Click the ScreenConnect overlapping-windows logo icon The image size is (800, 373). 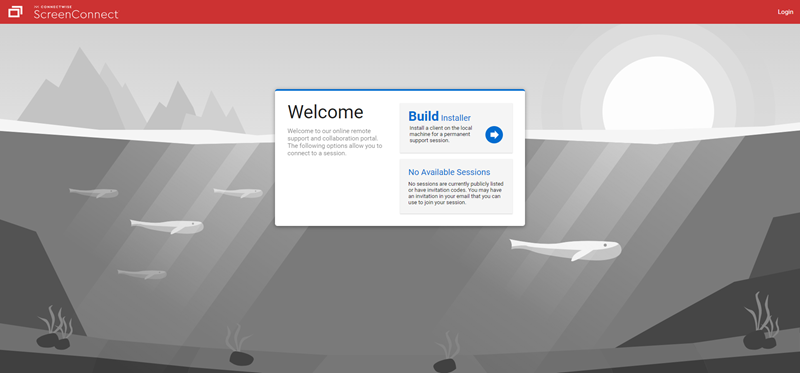pyautogui.click(x=15, y=12)
